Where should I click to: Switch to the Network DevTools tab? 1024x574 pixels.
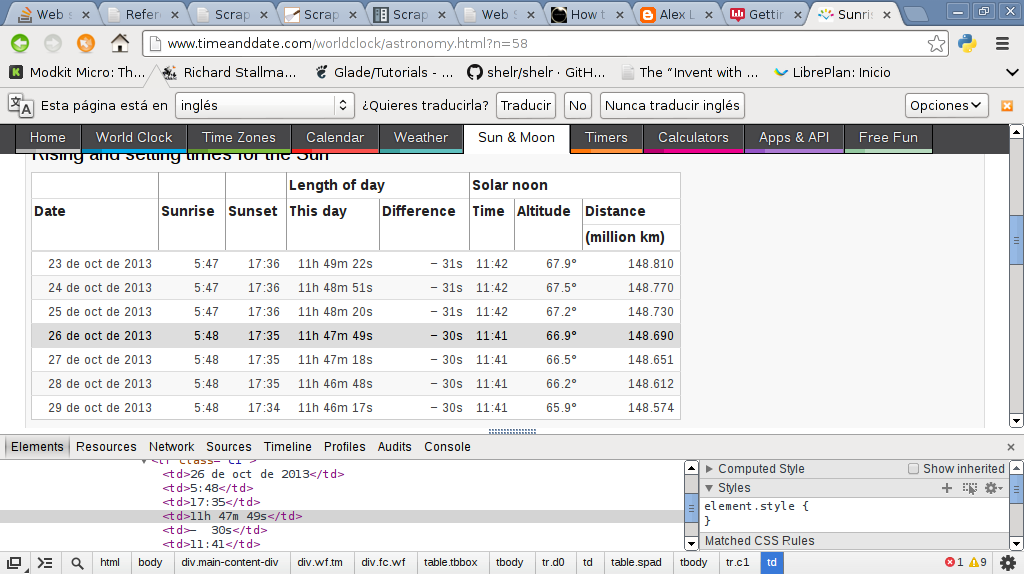(171, 447)
